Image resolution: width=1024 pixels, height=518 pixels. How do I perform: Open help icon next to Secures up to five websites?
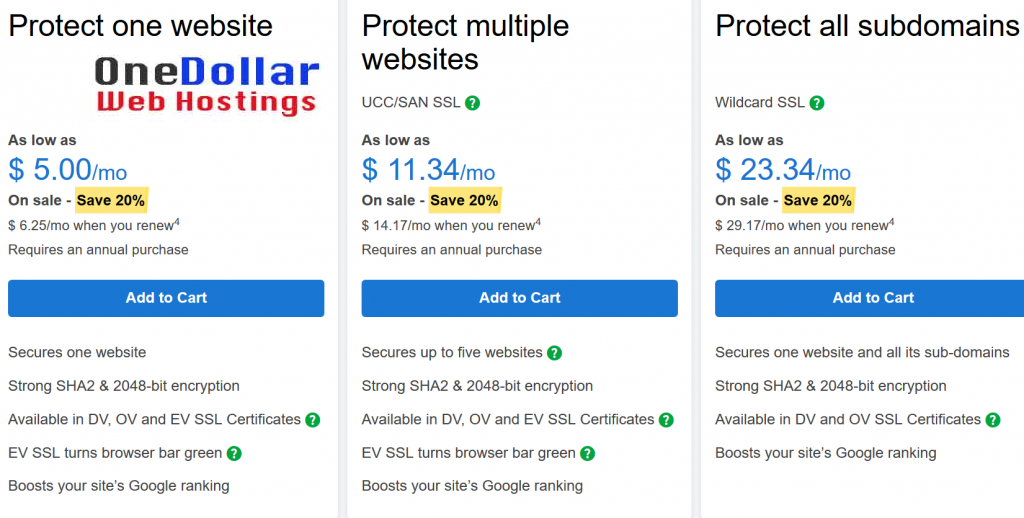click(554, 353)
